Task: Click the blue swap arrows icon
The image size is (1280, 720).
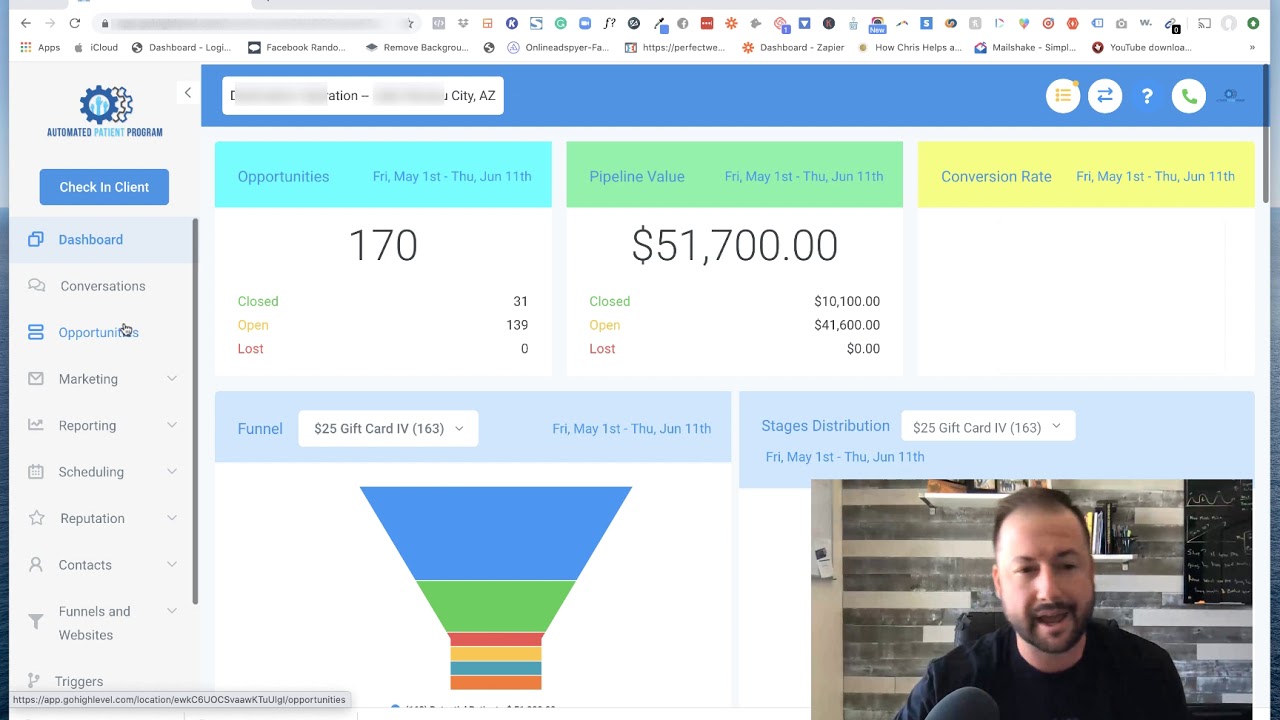Action: [1105, 96]
